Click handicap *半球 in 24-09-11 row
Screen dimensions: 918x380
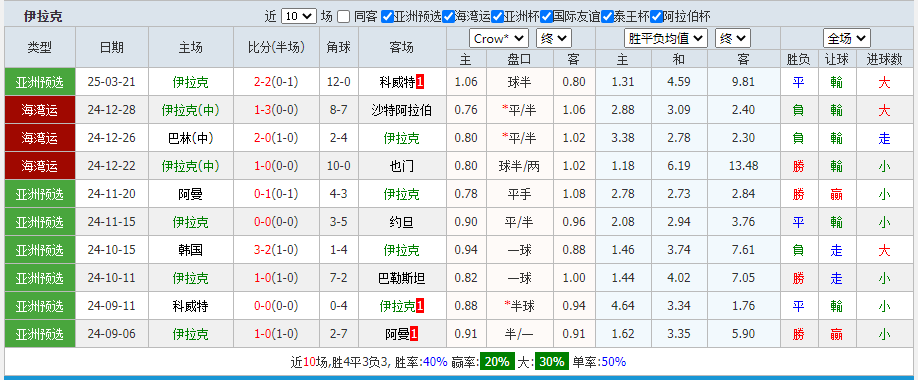pyautogui.click(x=519, y=306)
